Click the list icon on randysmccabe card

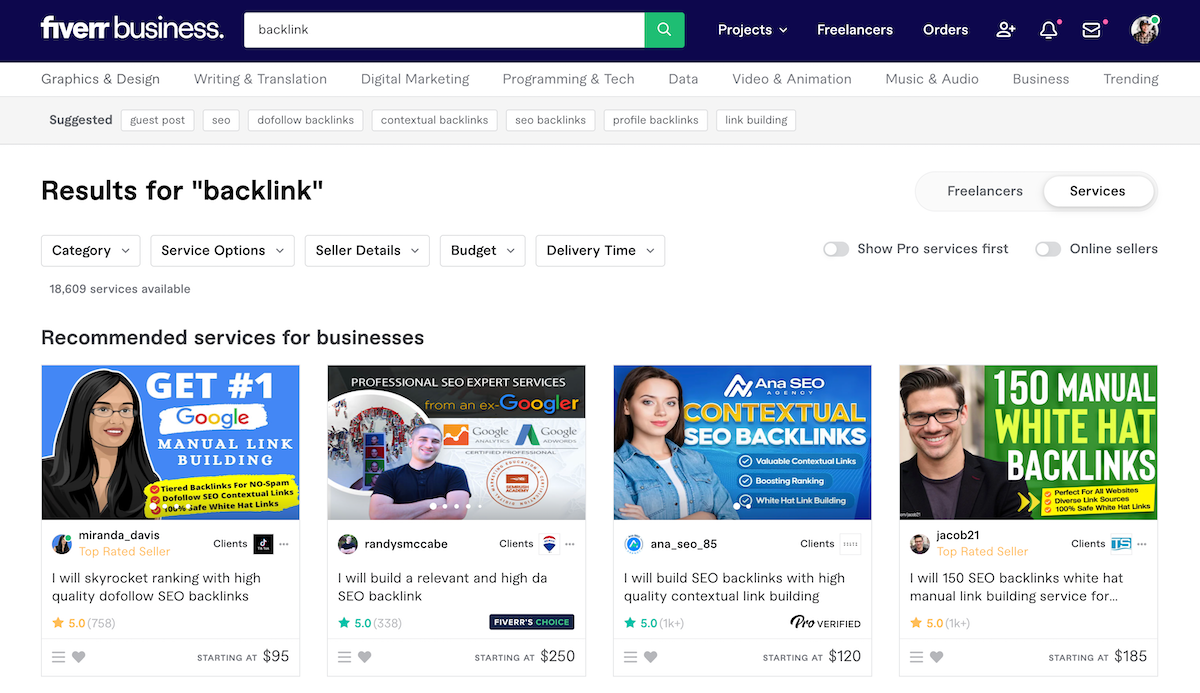[x=345, y=657]
